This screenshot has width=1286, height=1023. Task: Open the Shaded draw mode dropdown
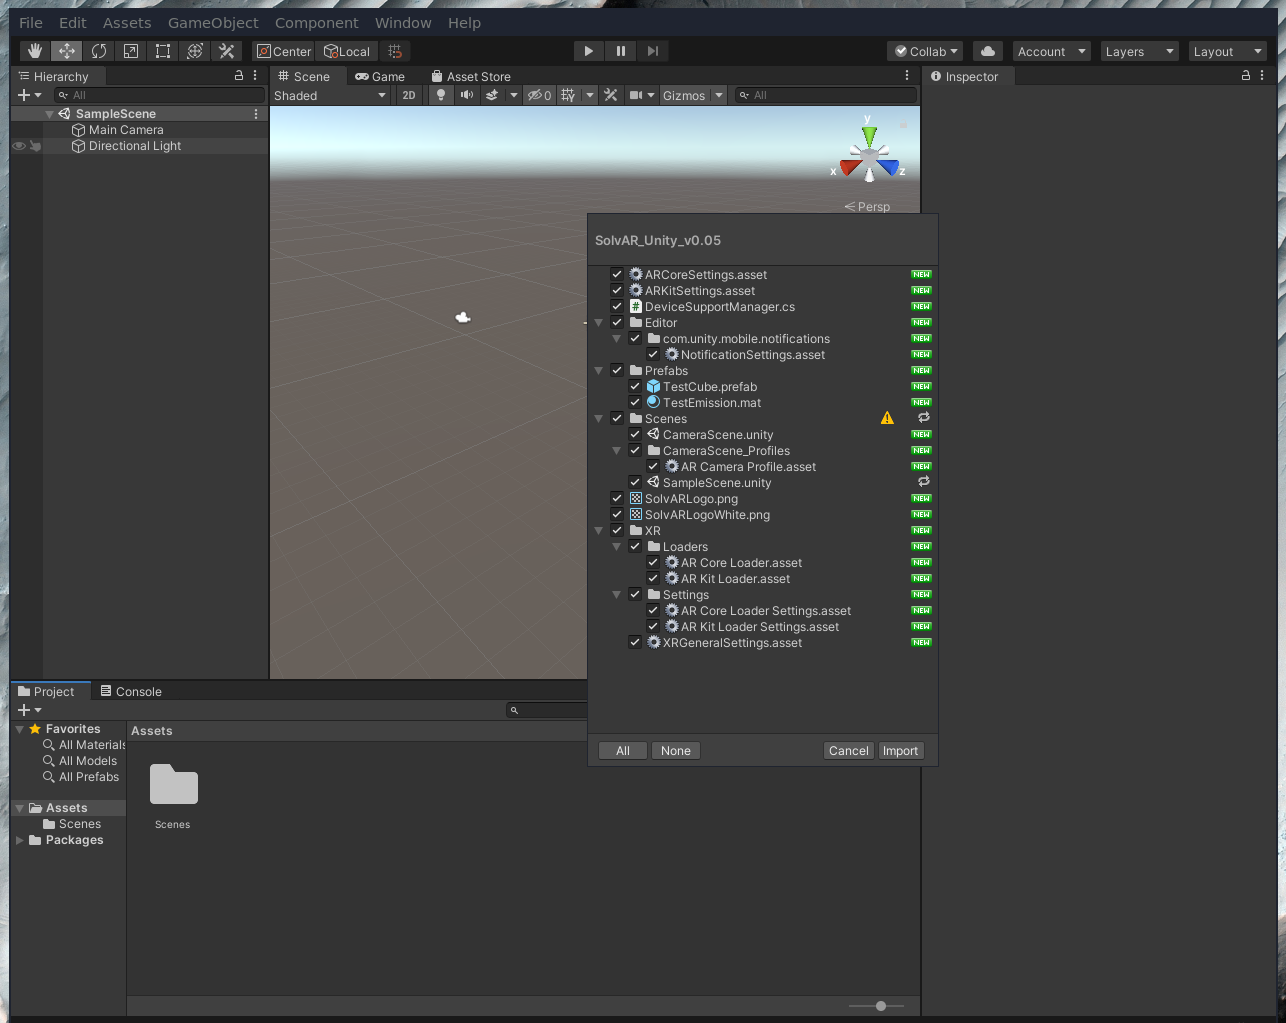click(x=330, y=95)
